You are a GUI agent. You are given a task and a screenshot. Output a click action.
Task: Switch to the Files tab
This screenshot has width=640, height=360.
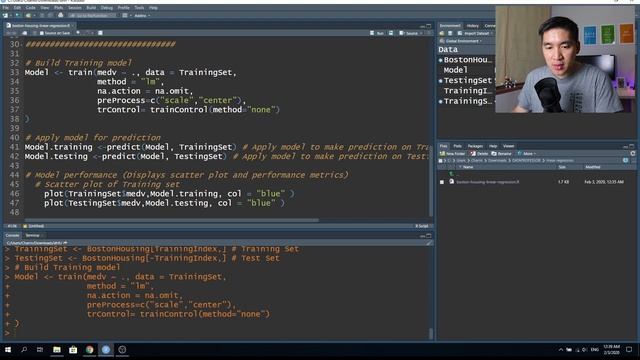(x=443, y=146)
